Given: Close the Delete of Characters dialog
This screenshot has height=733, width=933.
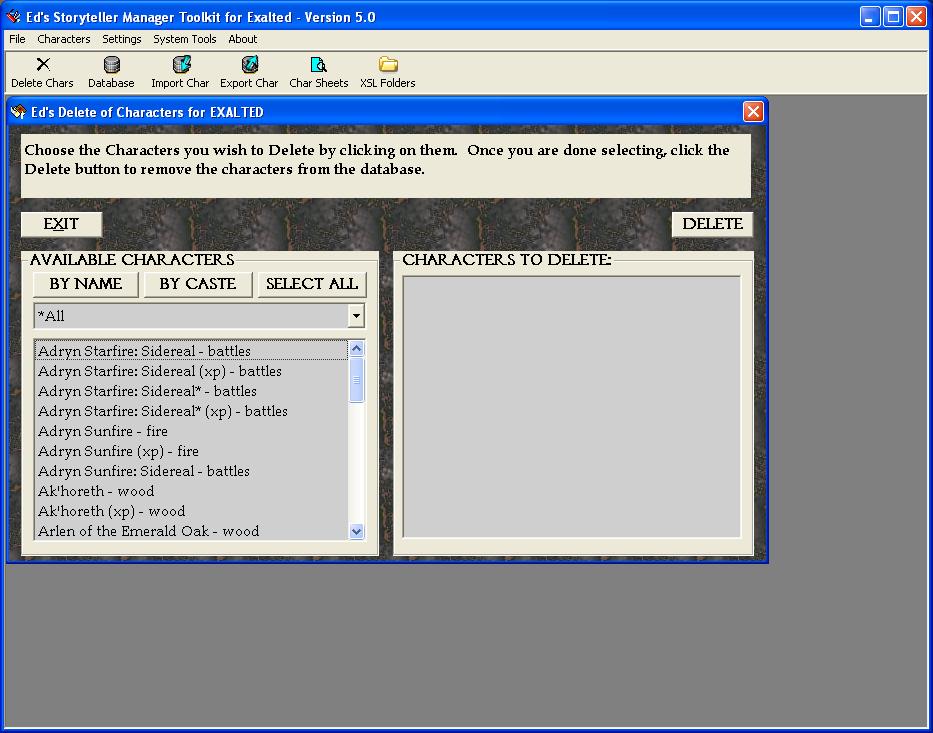Looking at the screenshot, I should tap(753, 112).
